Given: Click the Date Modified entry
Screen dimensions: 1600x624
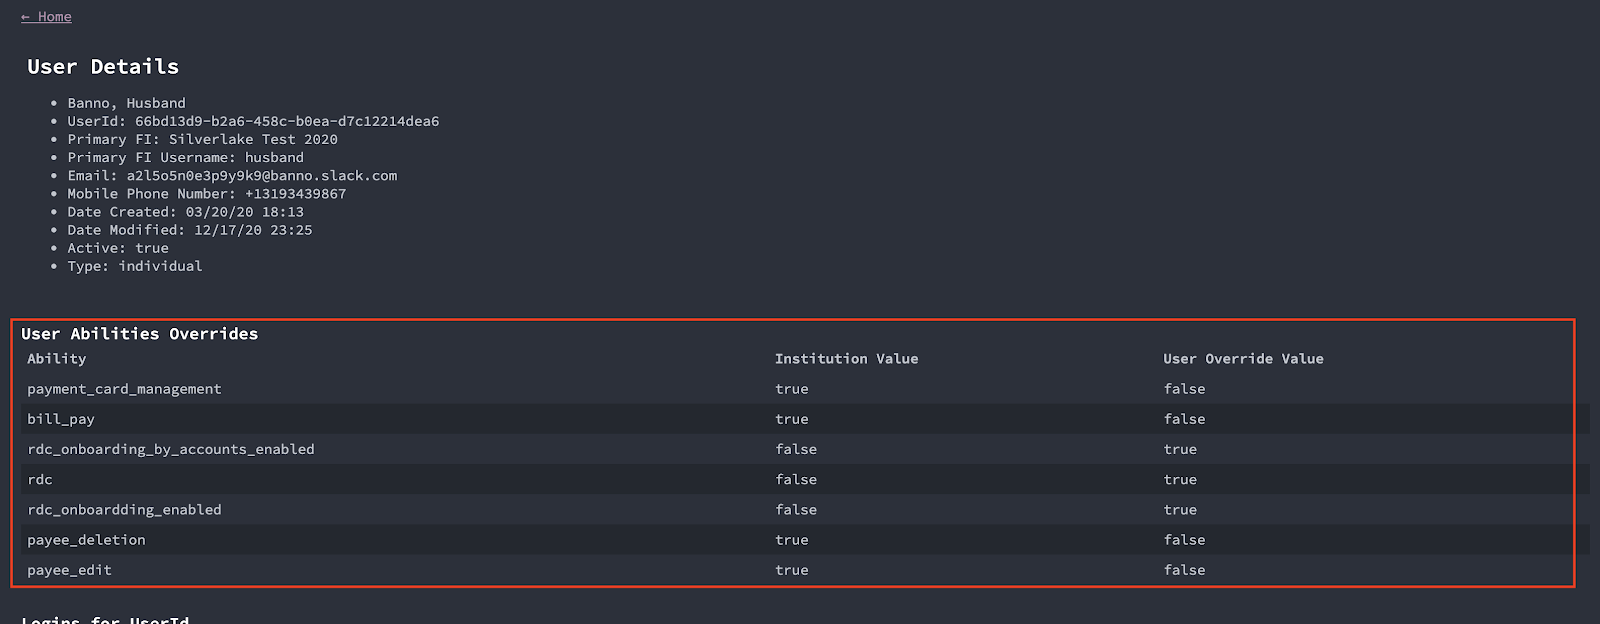Looking at the screenshot, I should tap(190, 230).
